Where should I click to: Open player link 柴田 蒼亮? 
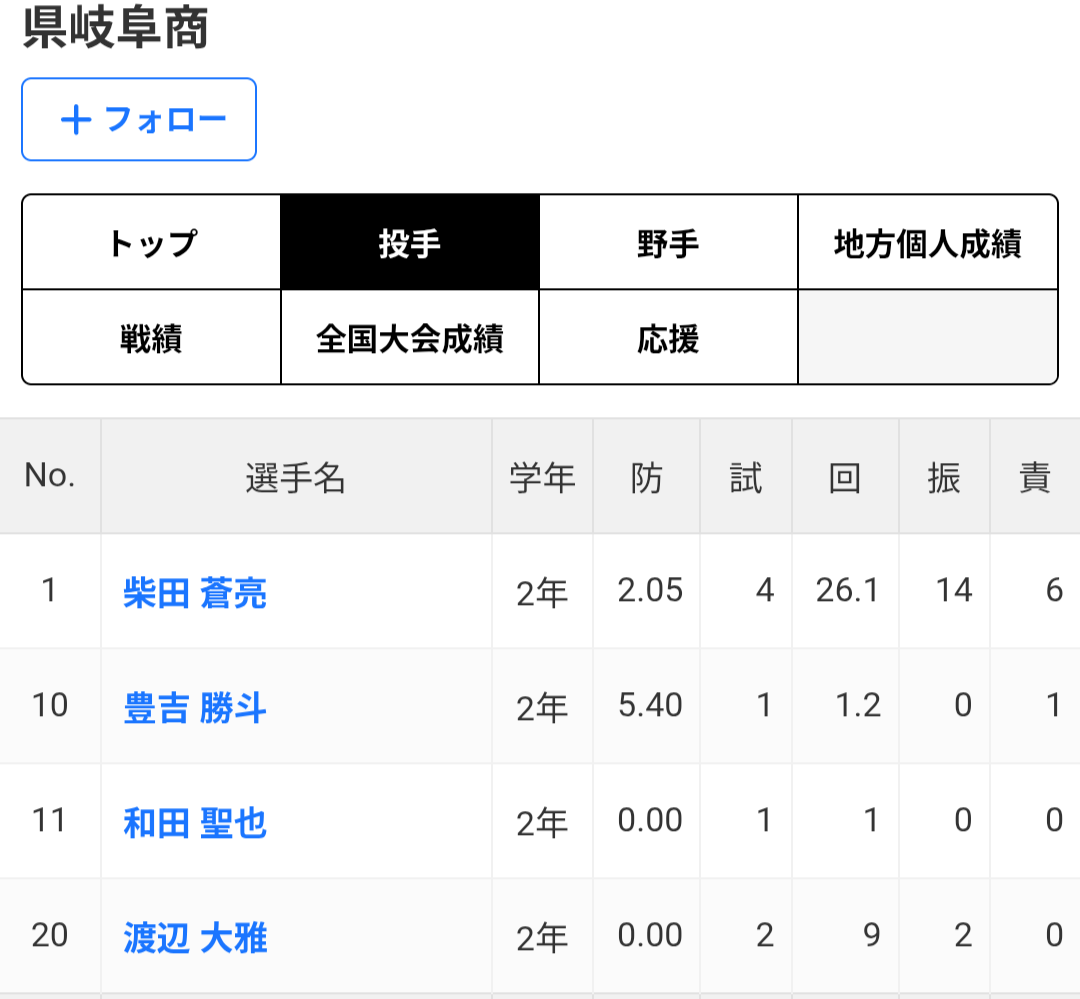tap(195, 592)
